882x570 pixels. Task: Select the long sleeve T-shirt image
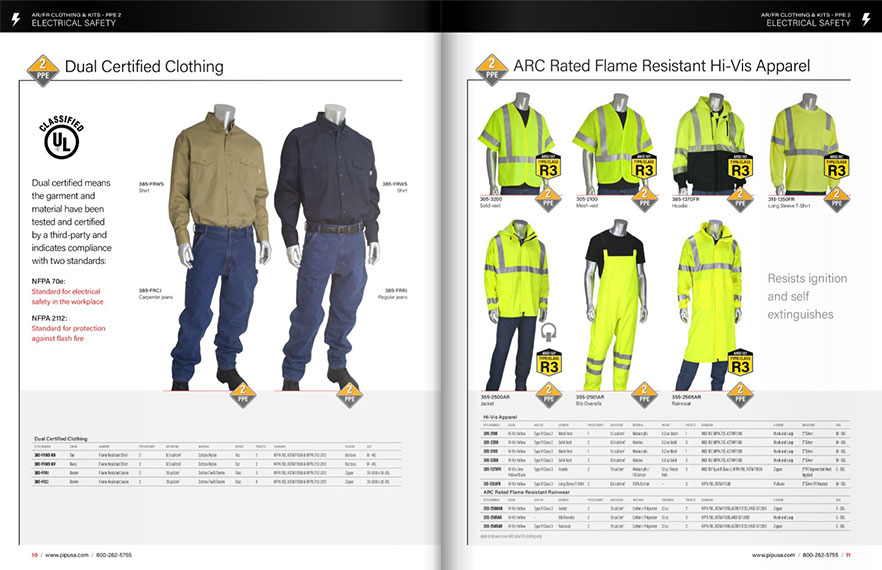point(804,143)
